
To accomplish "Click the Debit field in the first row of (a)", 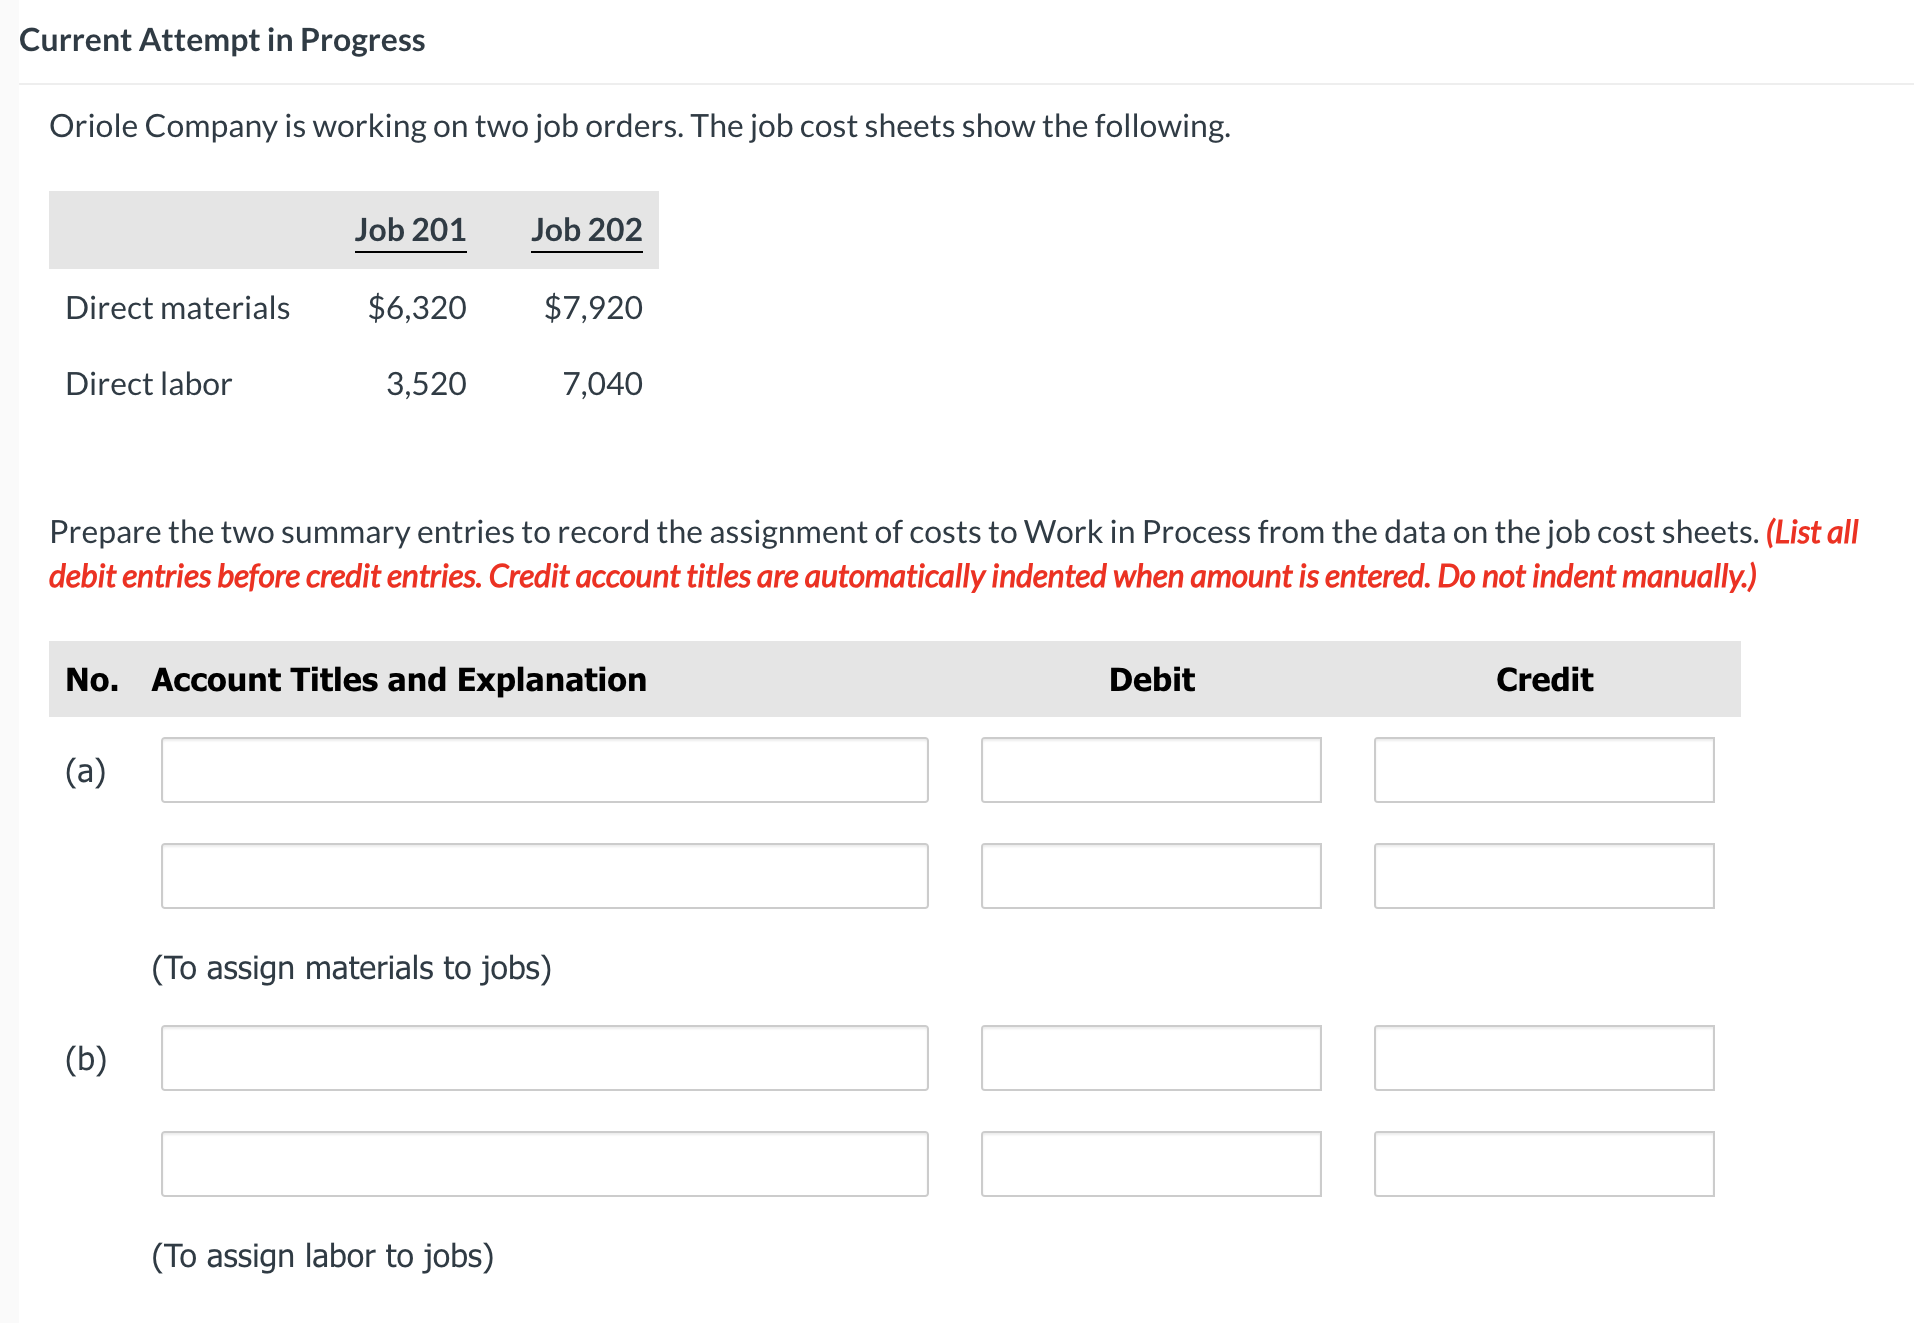I will pyautogui.click(x=1150, y=770).
